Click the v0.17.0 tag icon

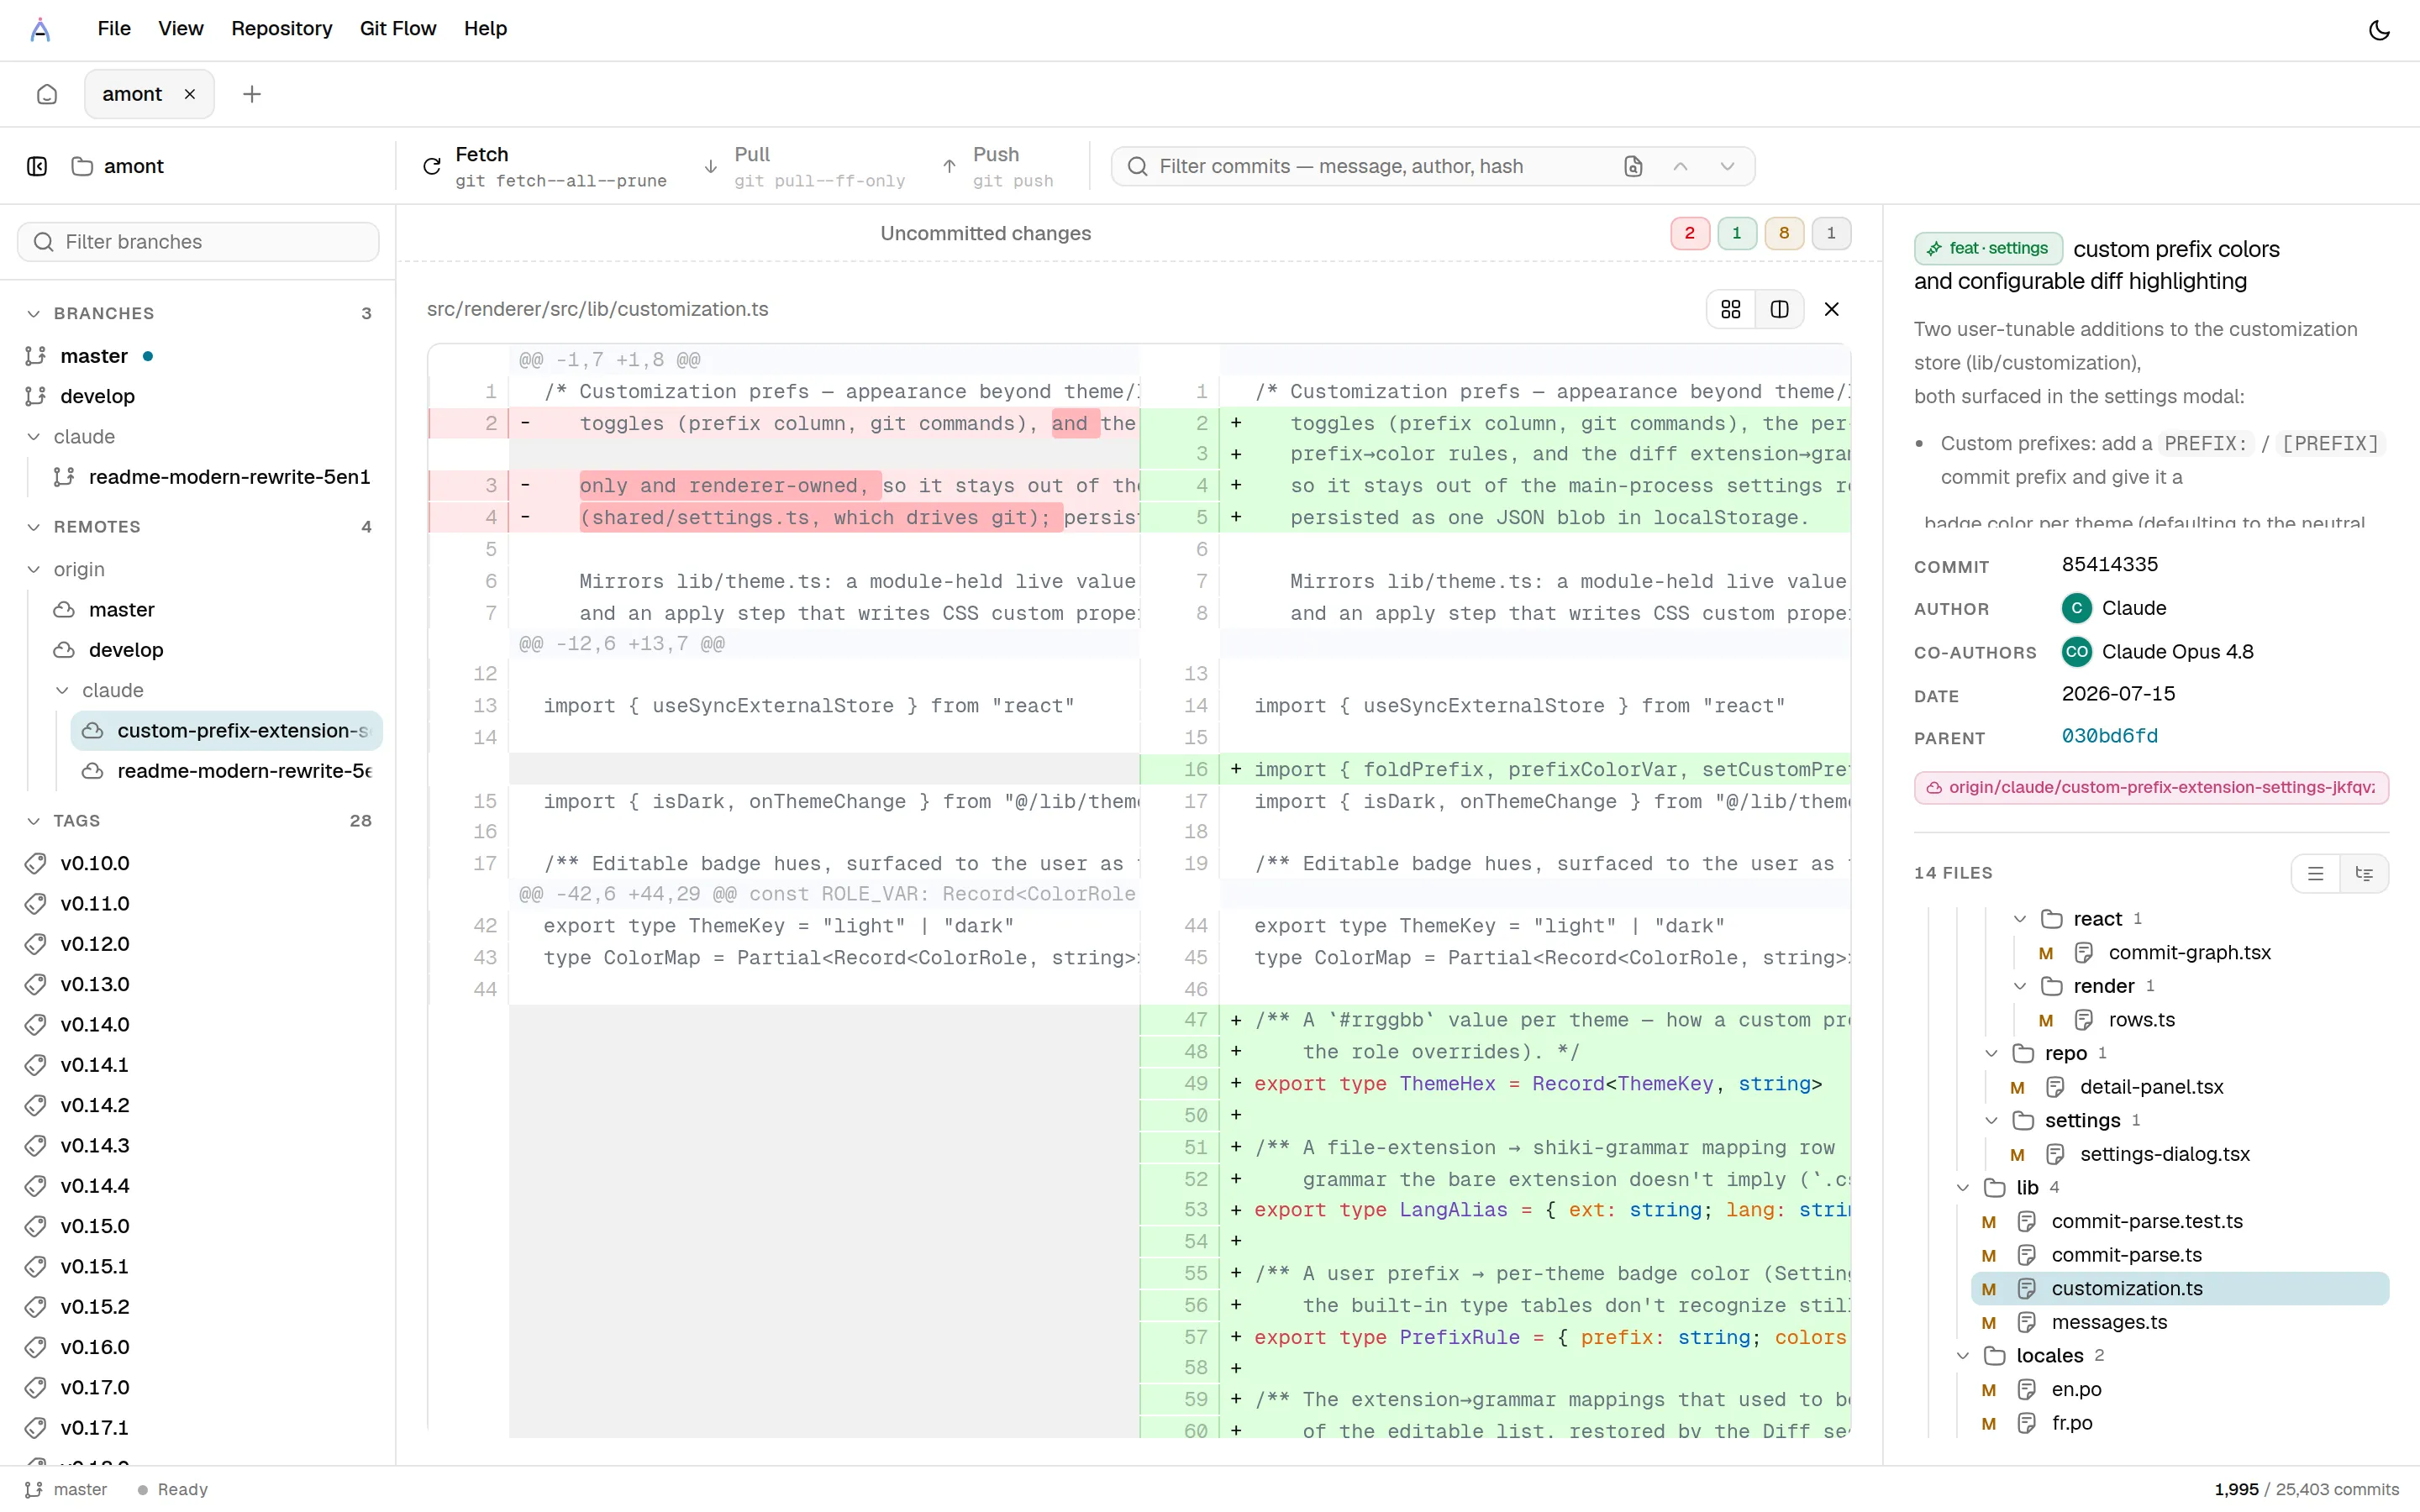35,1387
